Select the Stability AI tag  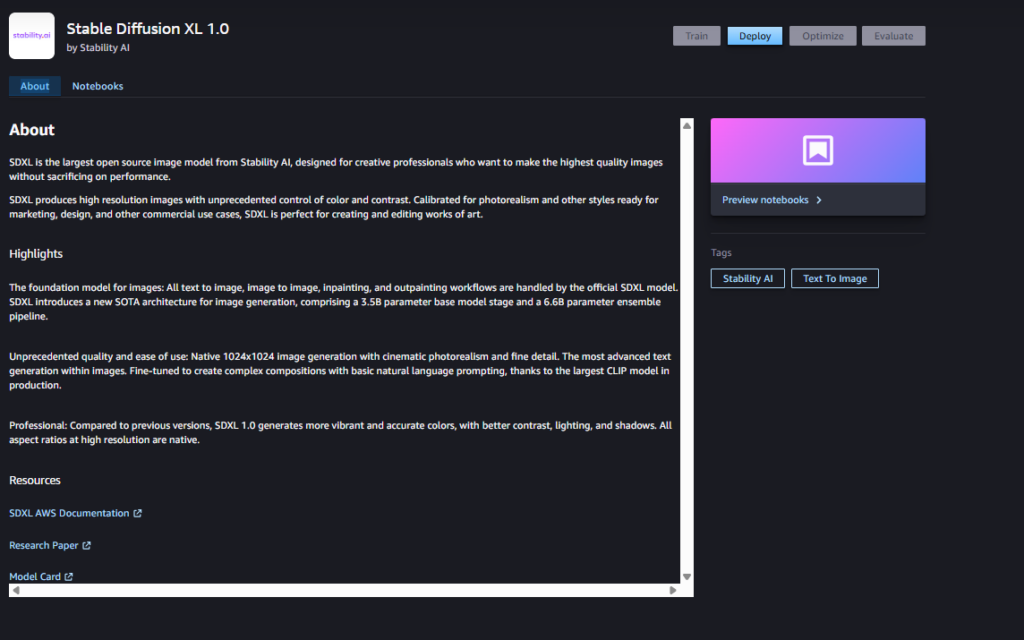click(x=748, y=278)
